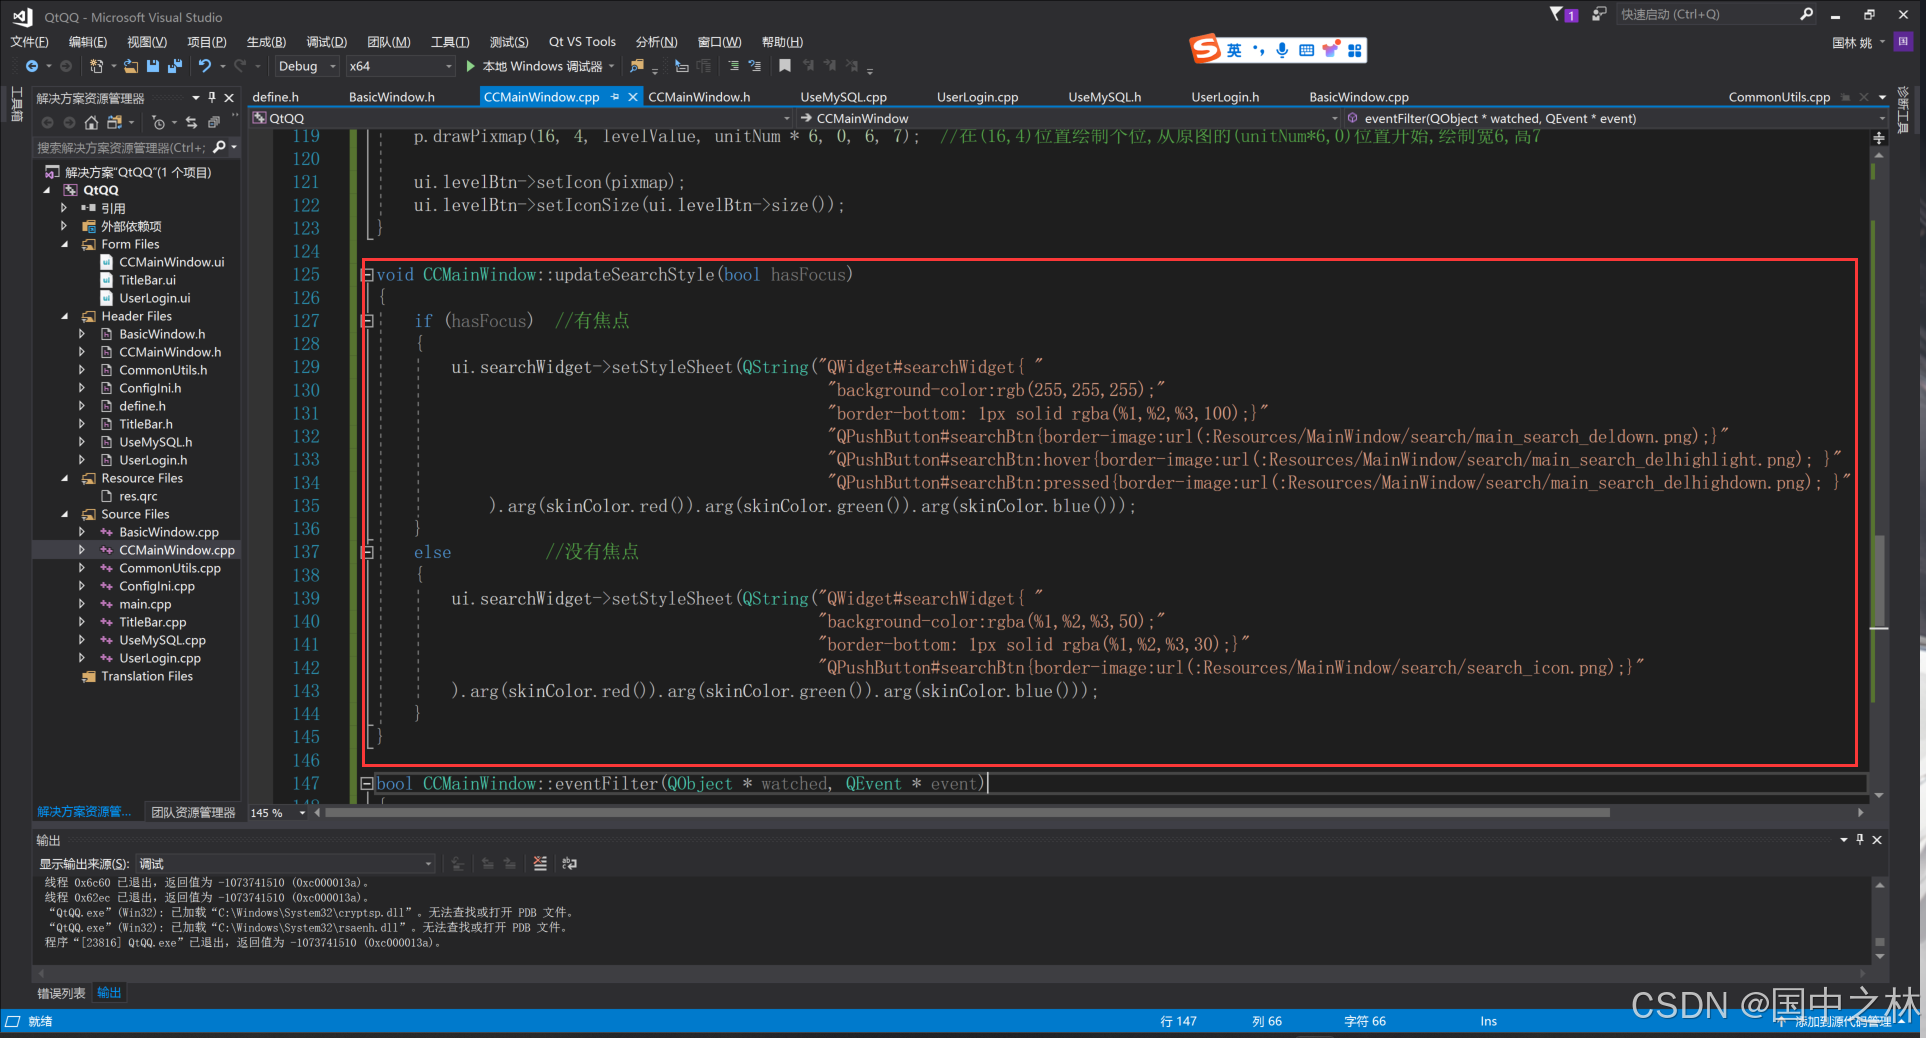This screenshot has width=1926, height=1038.
Task: Select TitleBar.ui in the Form Files folder
Action: (x=147, y=280)
